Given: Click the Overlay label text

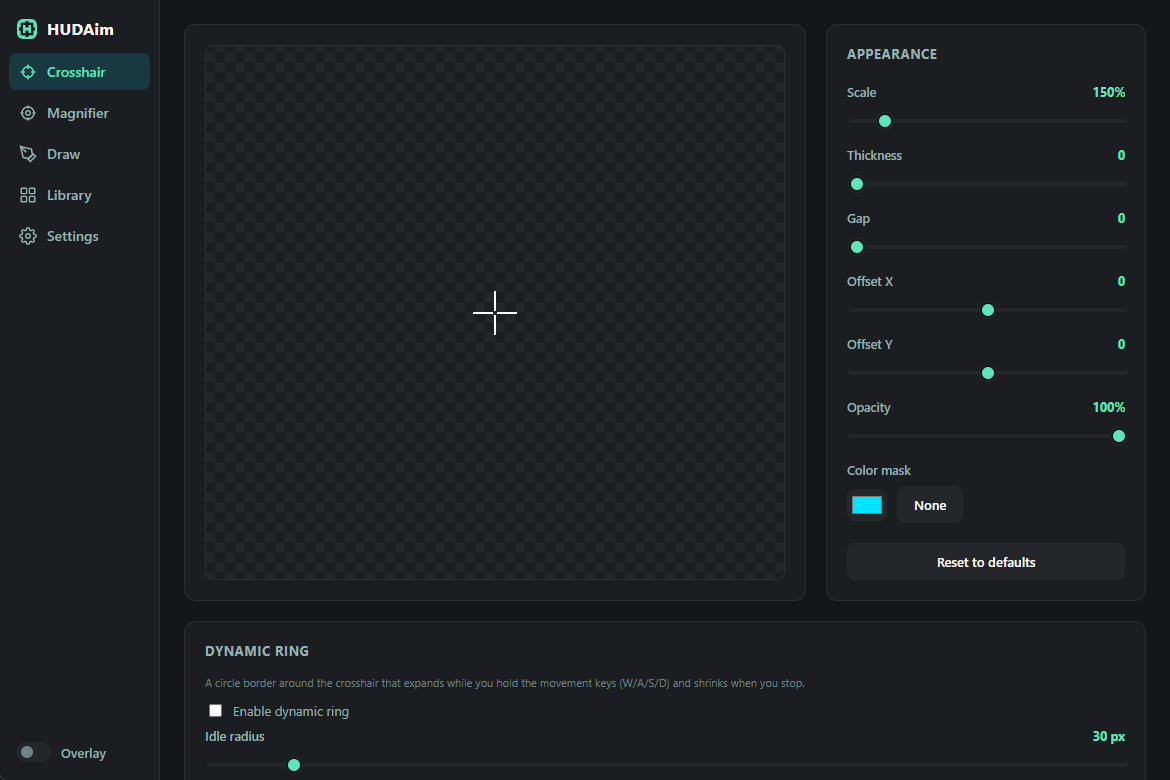Looking at the screenshot, I should coord(84,753).
